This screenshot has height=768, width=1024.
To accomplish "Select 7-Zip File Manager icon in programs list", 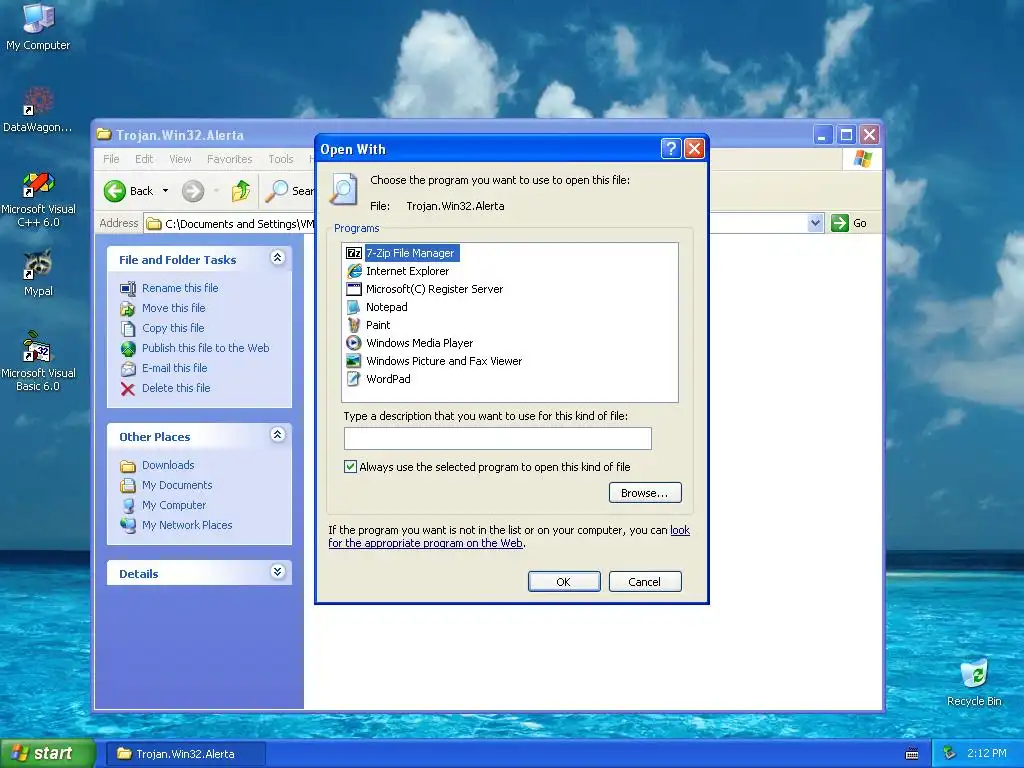I will click(354, 253).
